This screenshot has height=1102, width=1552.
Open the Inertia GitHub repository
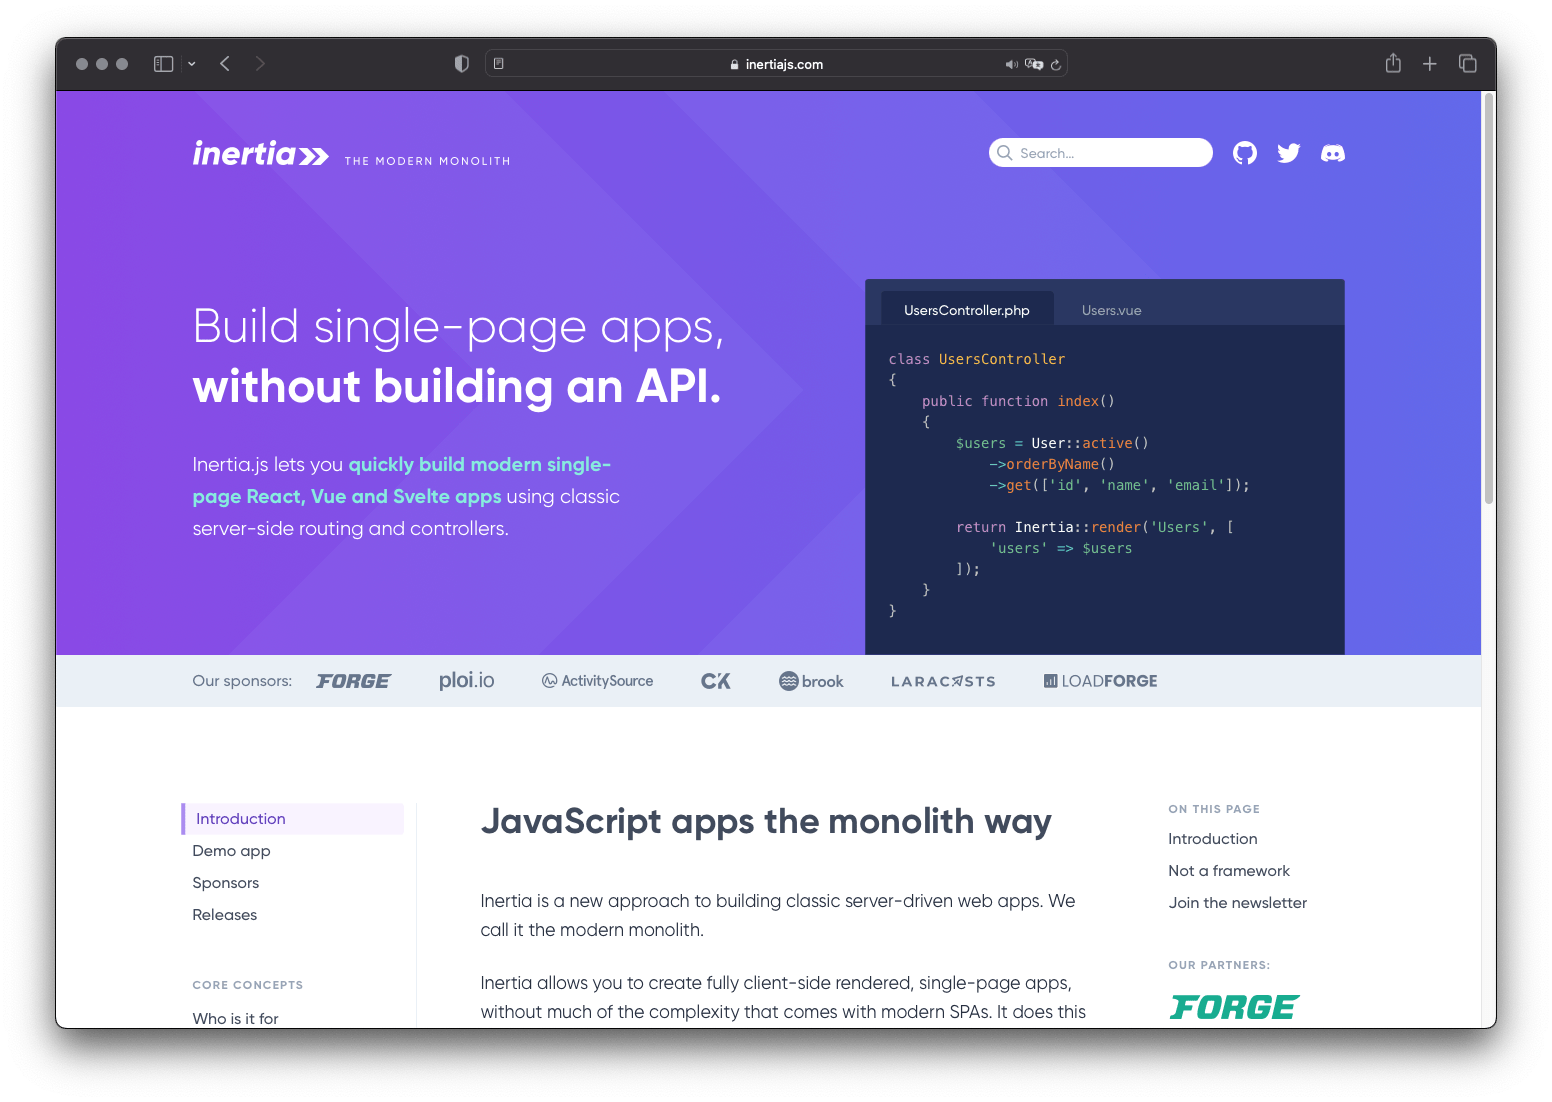[x=1244, y=152]
